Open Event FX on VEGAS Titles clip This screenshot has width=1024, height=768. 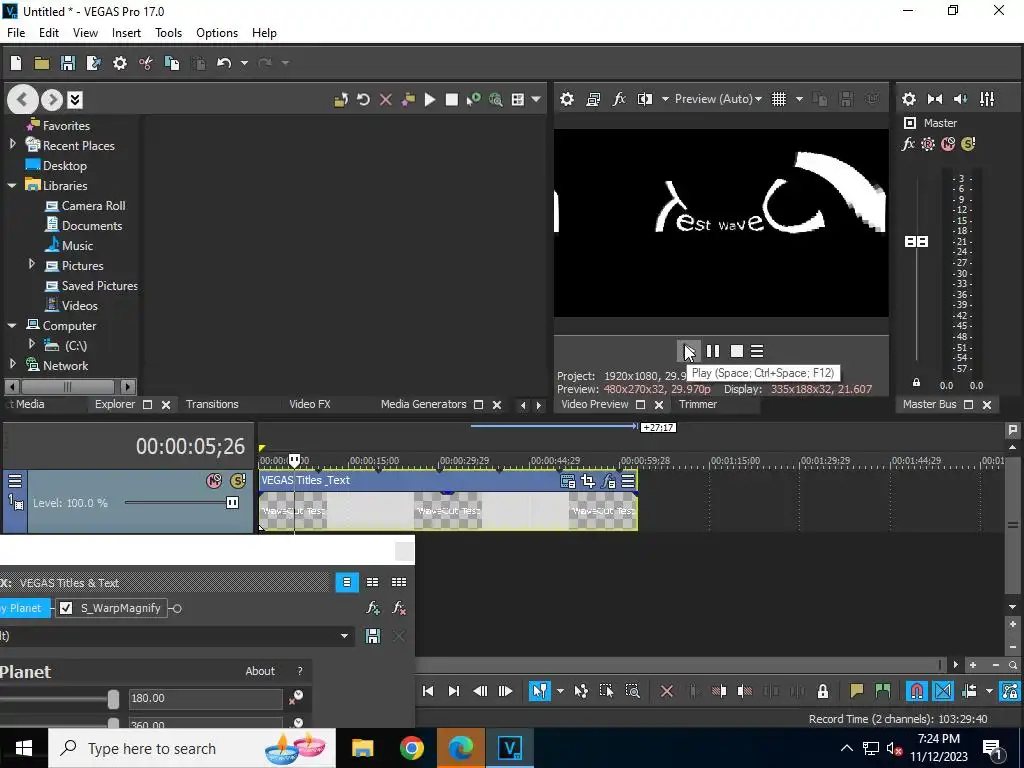(608, 481)
